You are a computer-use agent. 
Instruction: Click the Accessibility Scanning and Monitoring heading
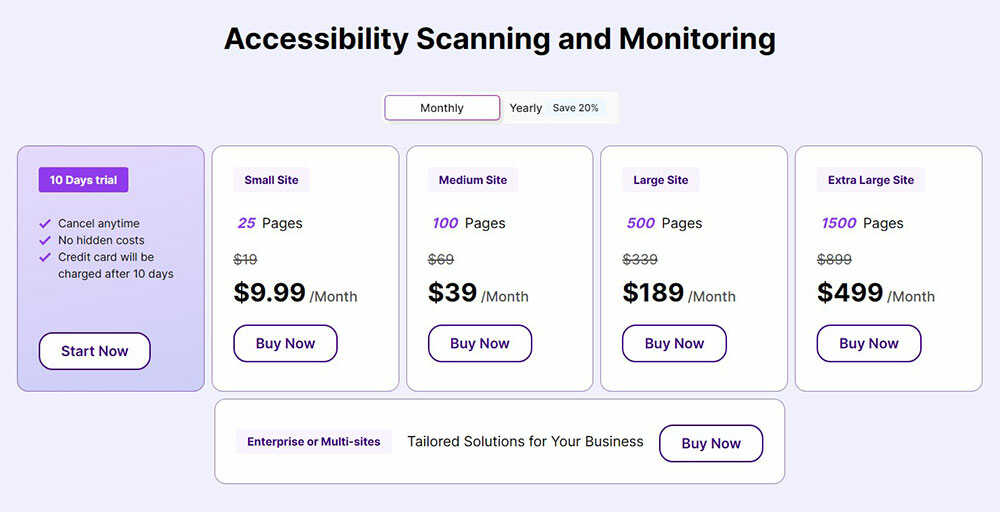point(500,39)
